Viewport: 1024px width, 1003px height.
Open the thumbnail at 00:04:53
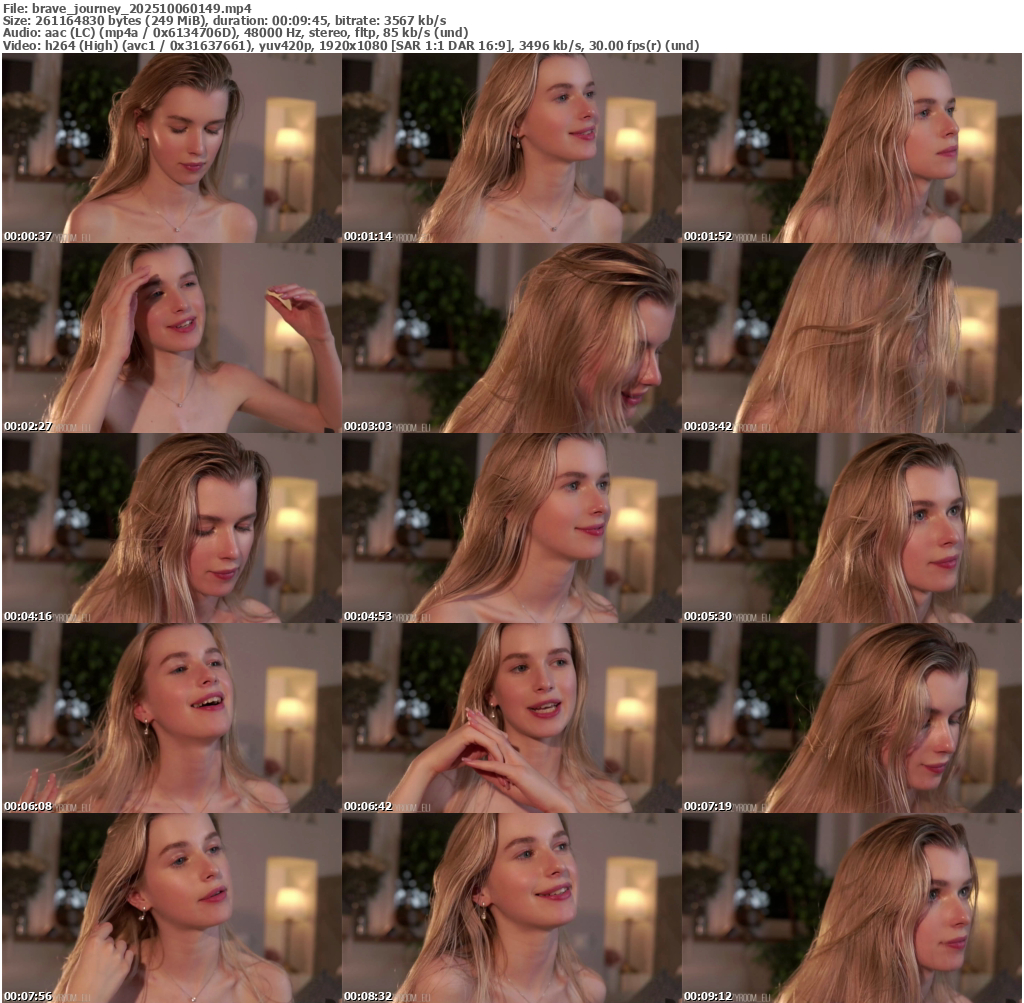(x=511, y=528)
